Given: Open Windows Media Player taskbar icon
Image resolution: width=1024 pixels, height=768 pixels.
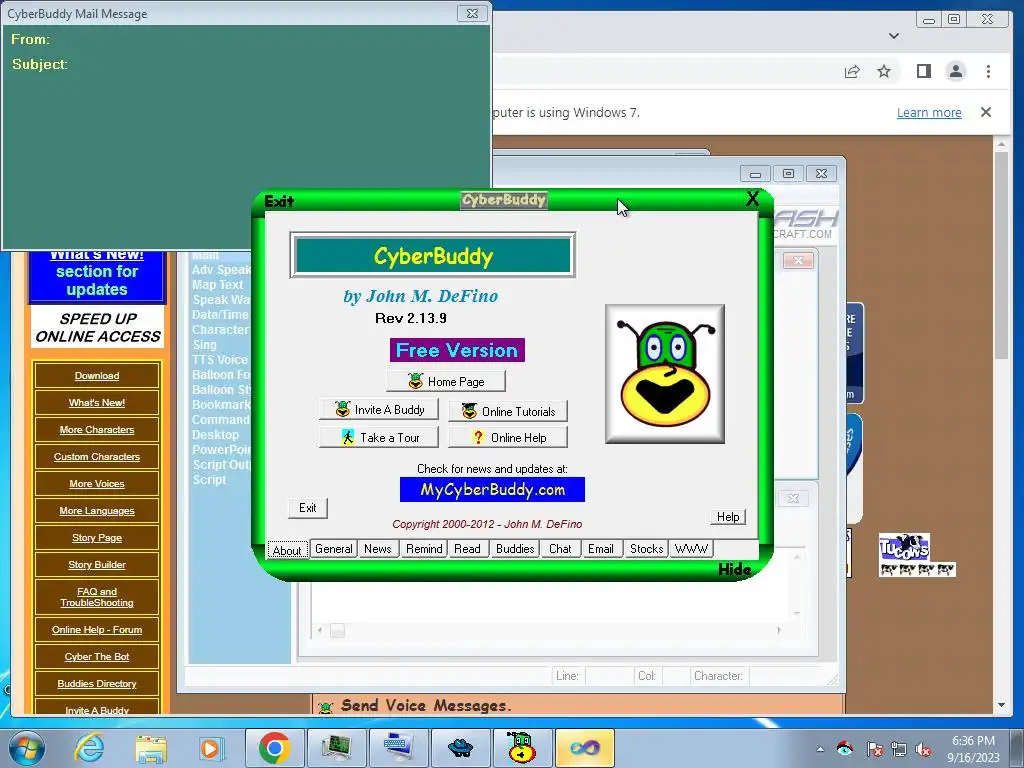Looking at the screenshot, I should pyautogui.click(x=211, y=748).
